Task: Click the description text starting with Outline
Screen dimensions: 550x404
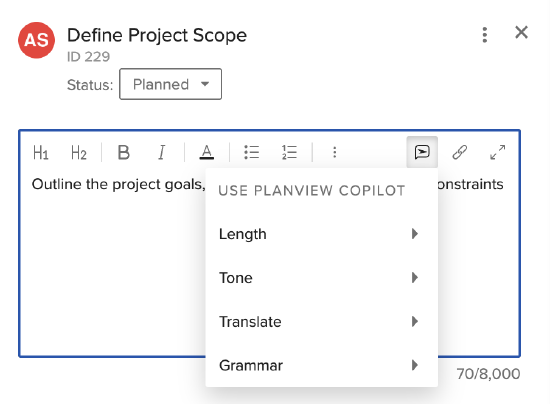Action: point(119,184)
